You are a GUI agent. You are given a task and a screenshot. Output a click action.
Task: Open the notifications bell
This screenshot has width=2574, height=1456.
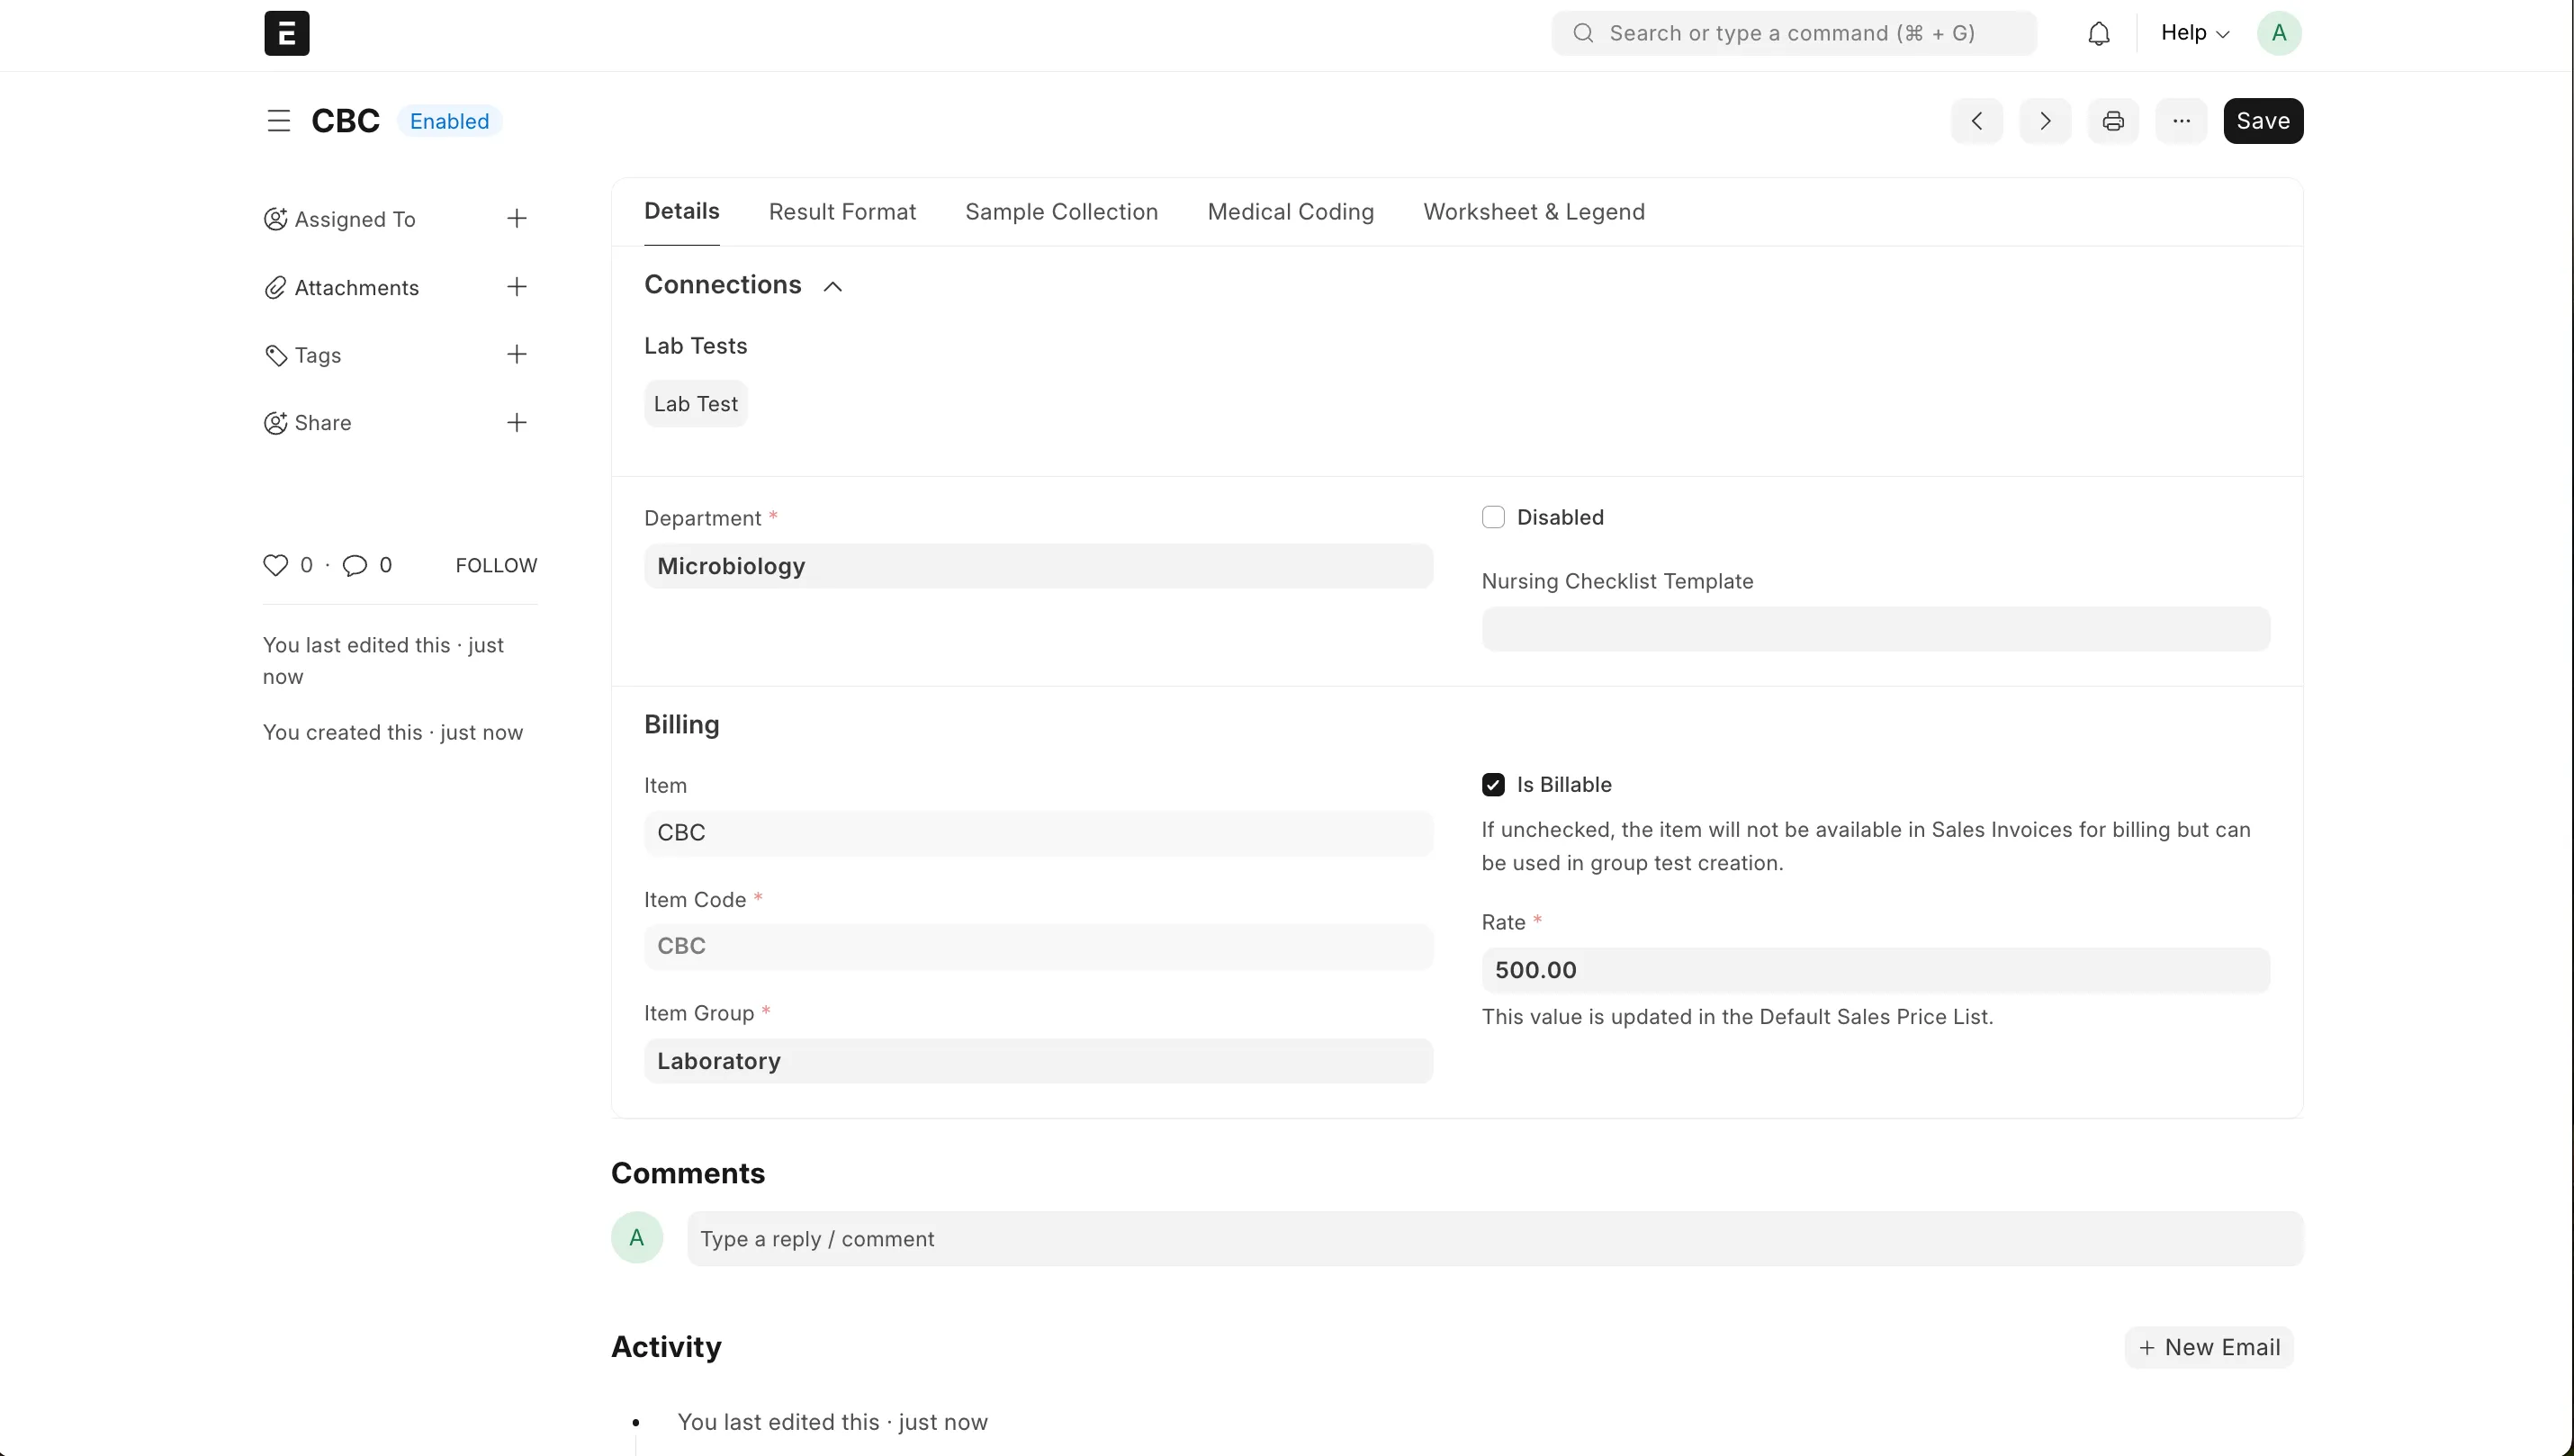click(x=2099, y=32)
